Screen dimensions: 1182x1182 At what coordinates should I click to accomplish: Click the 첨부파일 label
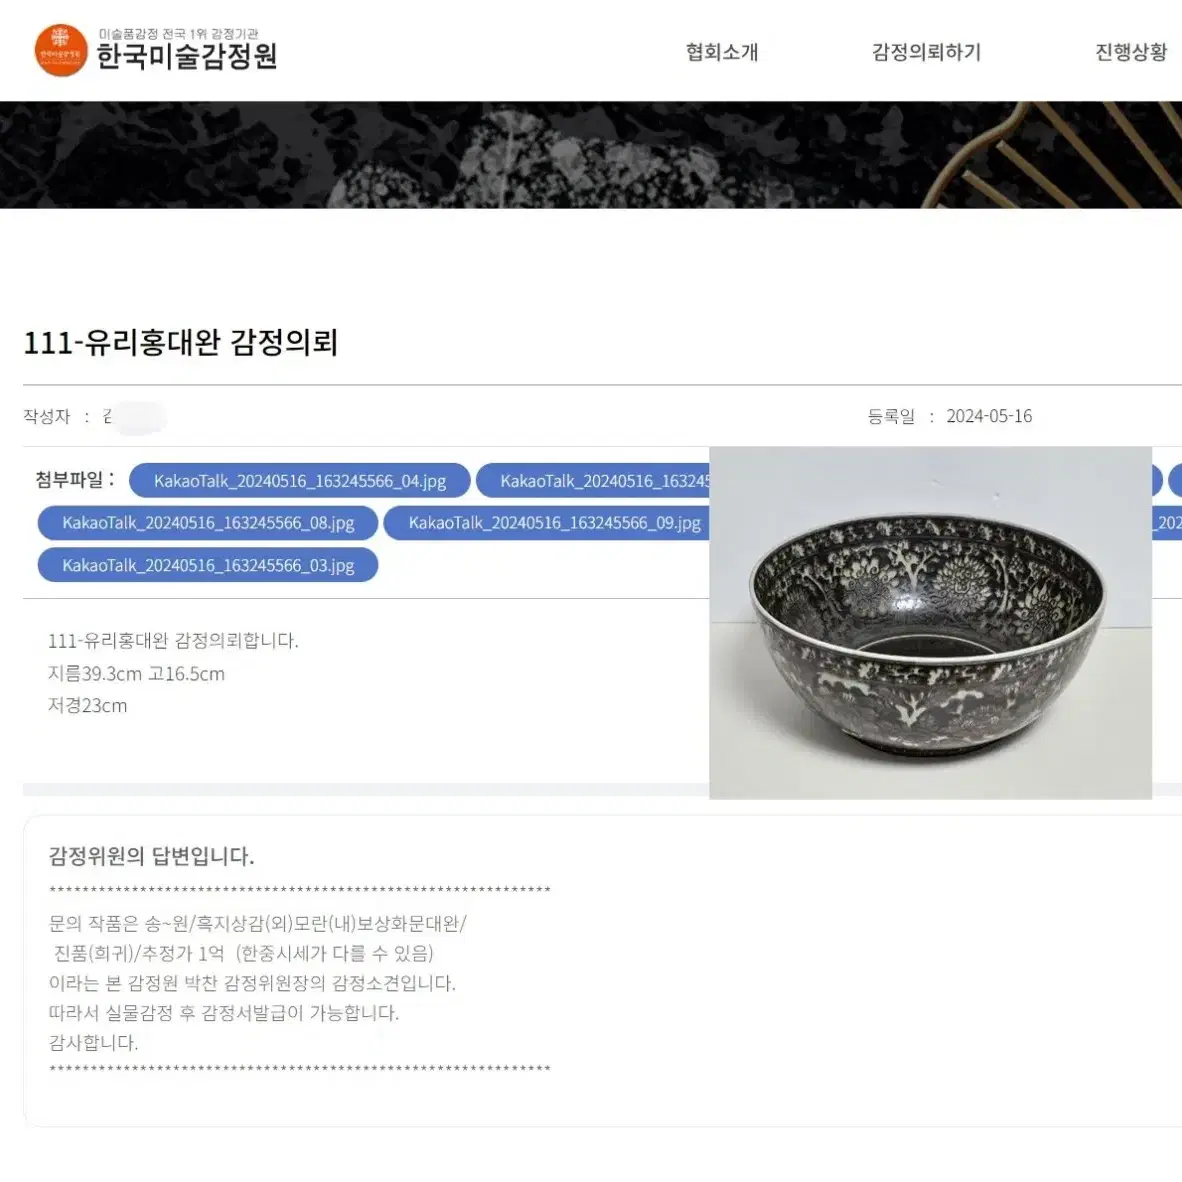point(75,479)
